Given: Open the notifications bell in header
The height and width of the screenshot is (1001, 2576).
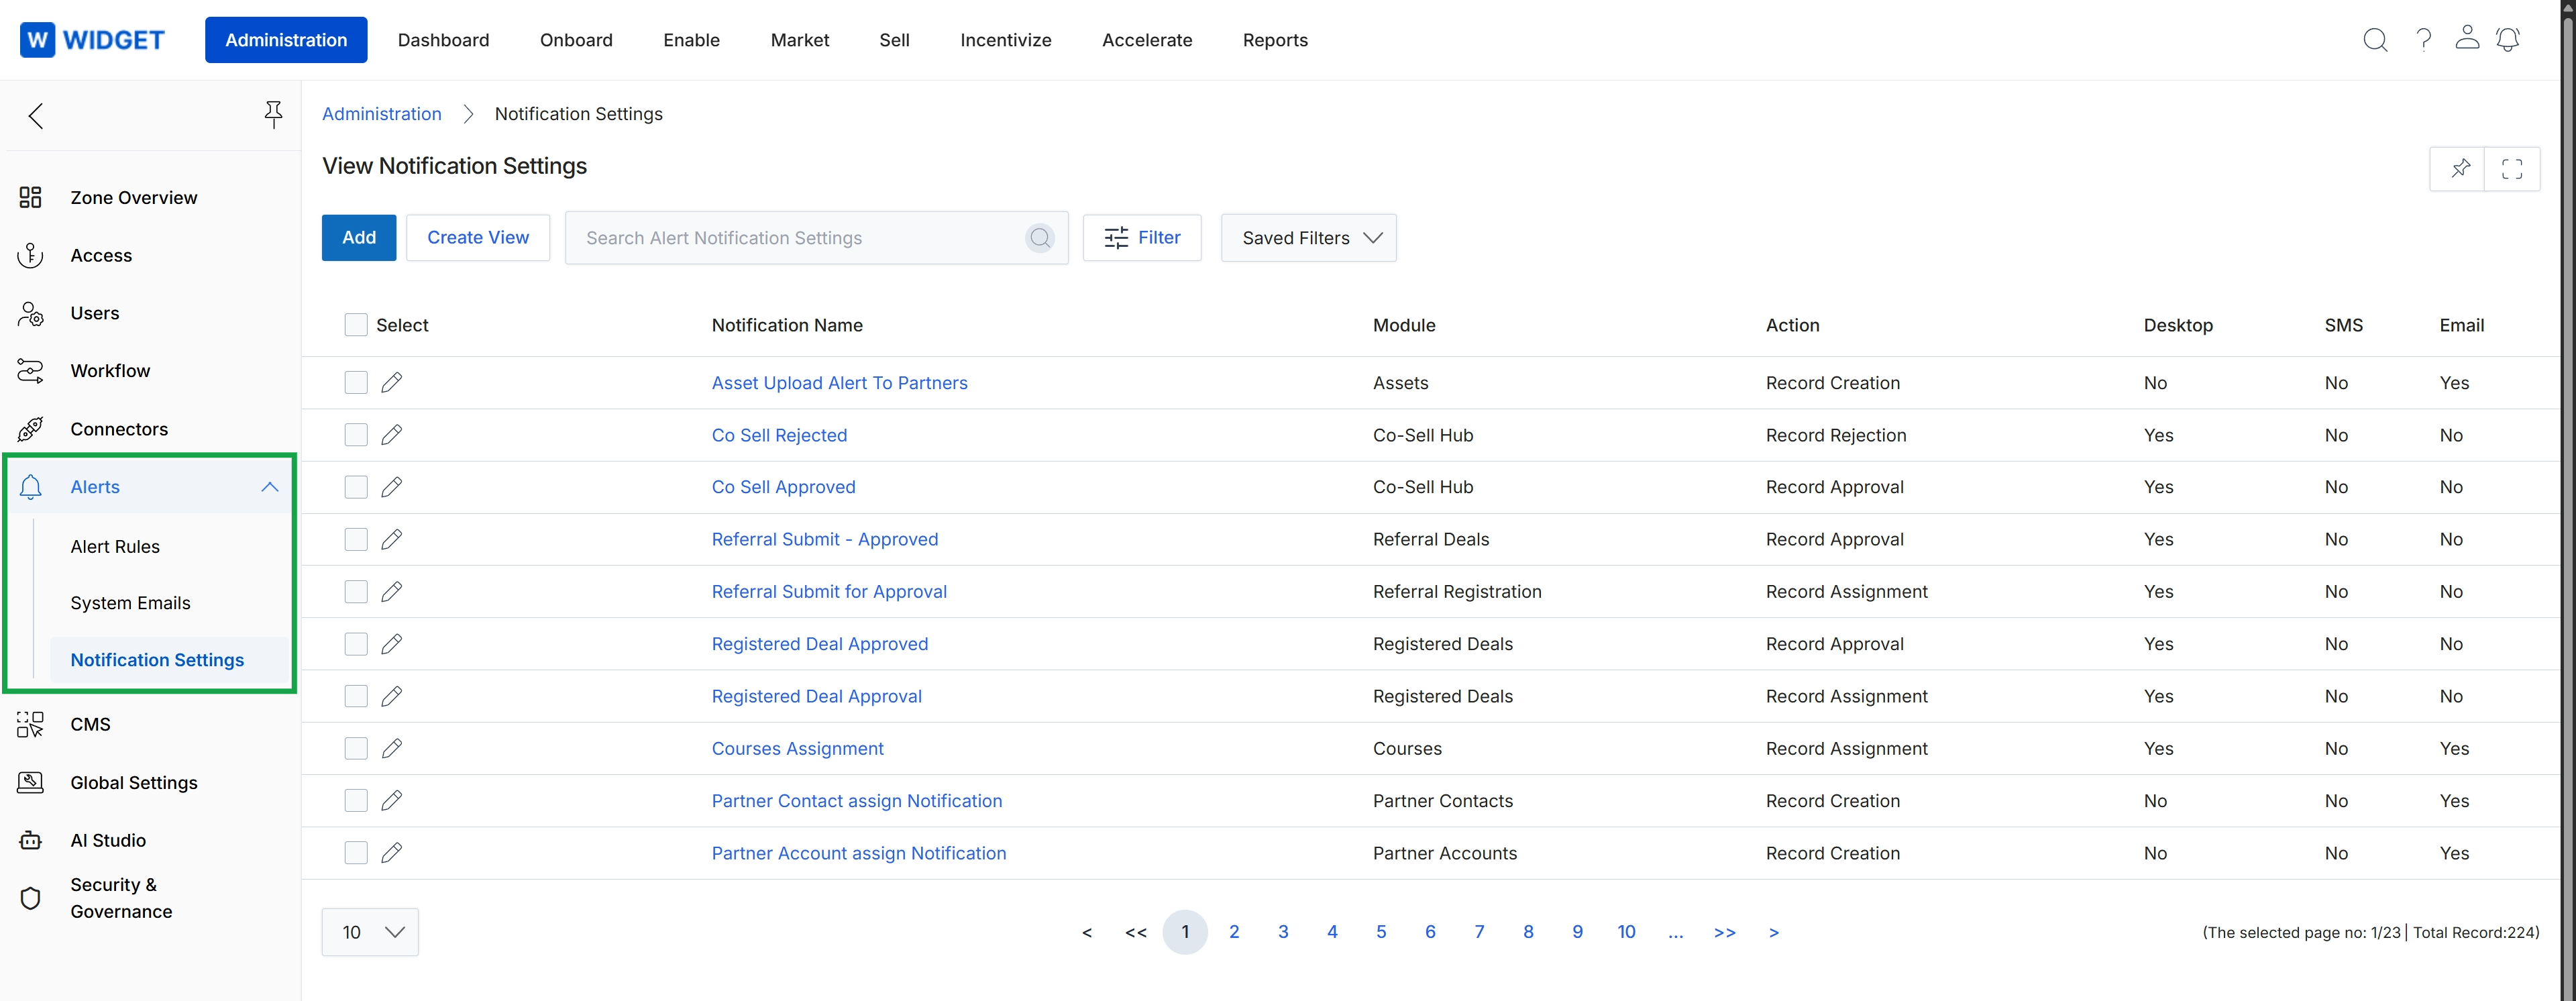Looking at the screenshot, I should click(x=2508, y=39).
